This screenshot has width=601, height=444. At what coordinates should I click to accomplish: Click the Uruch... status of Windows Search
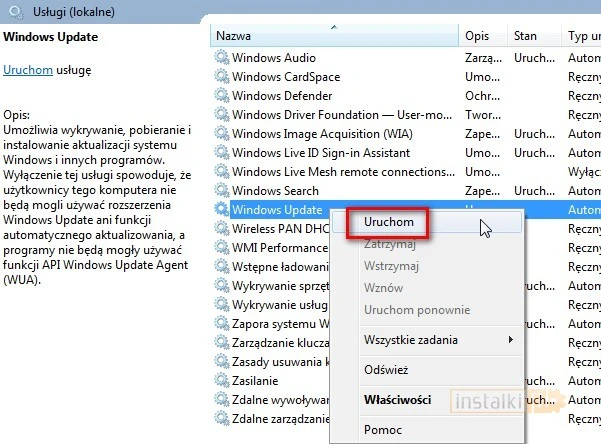point(534,191)
